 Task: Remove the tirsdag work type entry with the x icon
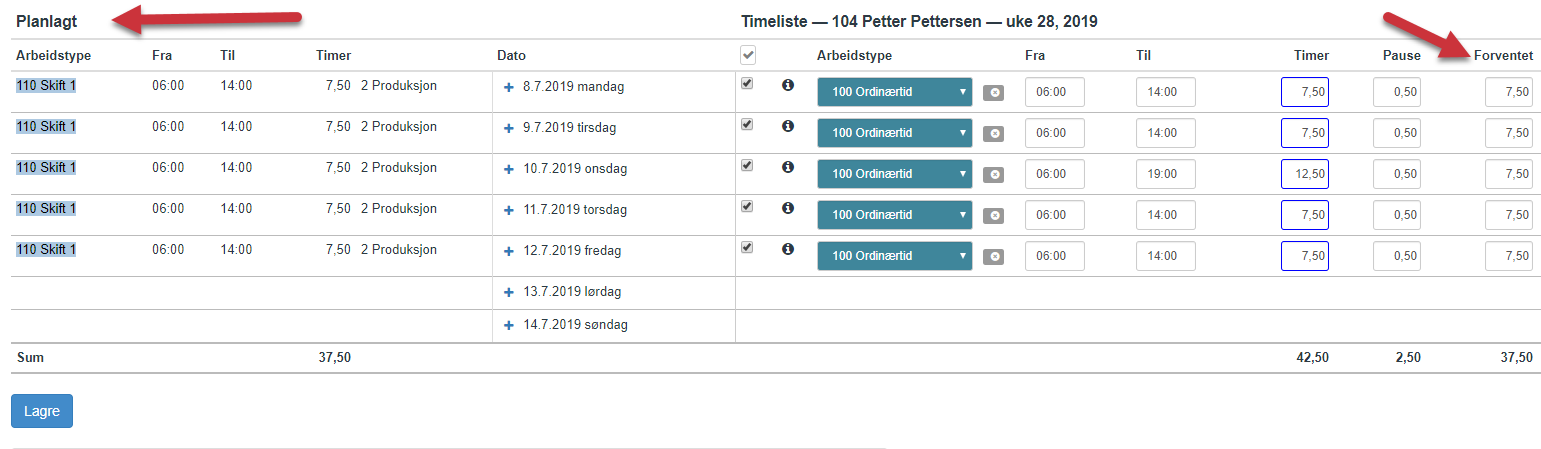[993, 133]
